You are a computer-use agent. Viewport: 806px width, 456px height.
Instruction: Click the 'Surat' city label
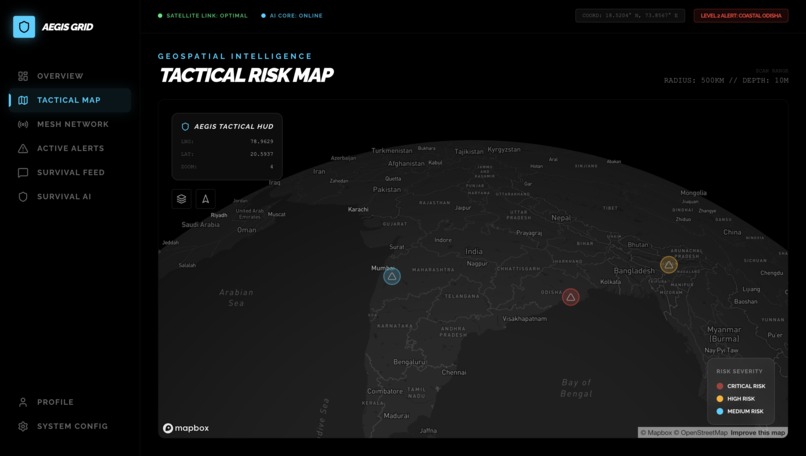[x=396, y=247]
